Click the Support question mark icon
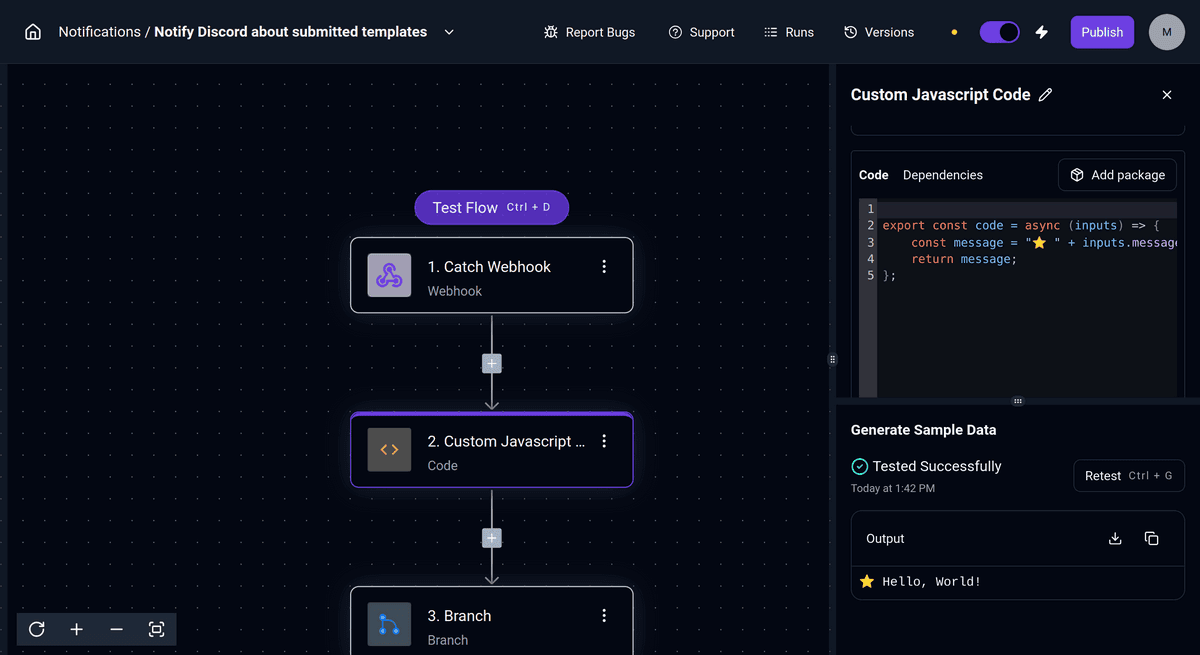Viewport: 1200px width, 655px height. coord(675,32)
